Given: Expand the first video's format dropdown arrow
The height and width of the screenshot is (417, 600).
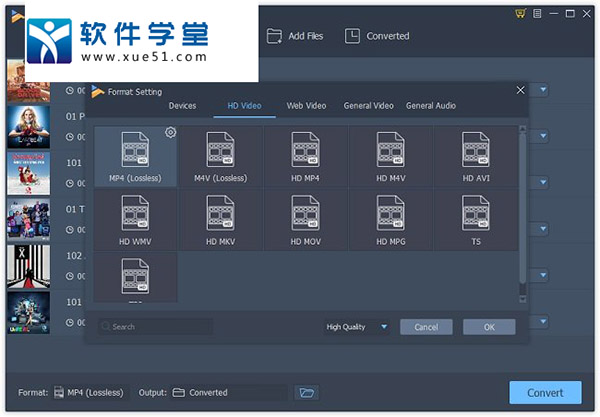Looking at the screenshot, I should [x=543, y=90].
